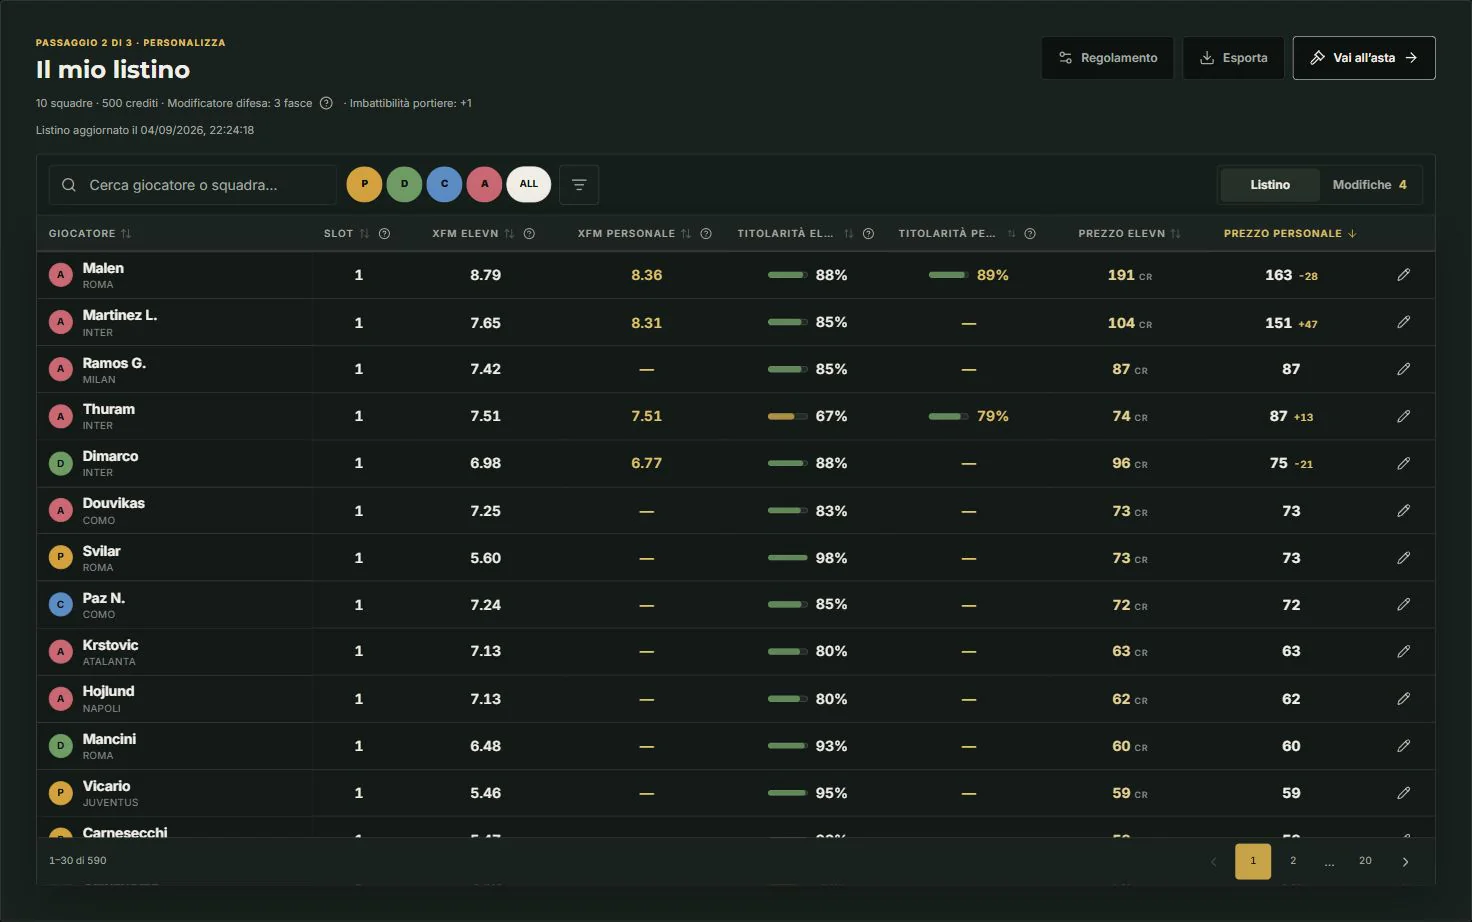Sort by XFM Personale column
1472x922 pixels.
pos(634,234)
